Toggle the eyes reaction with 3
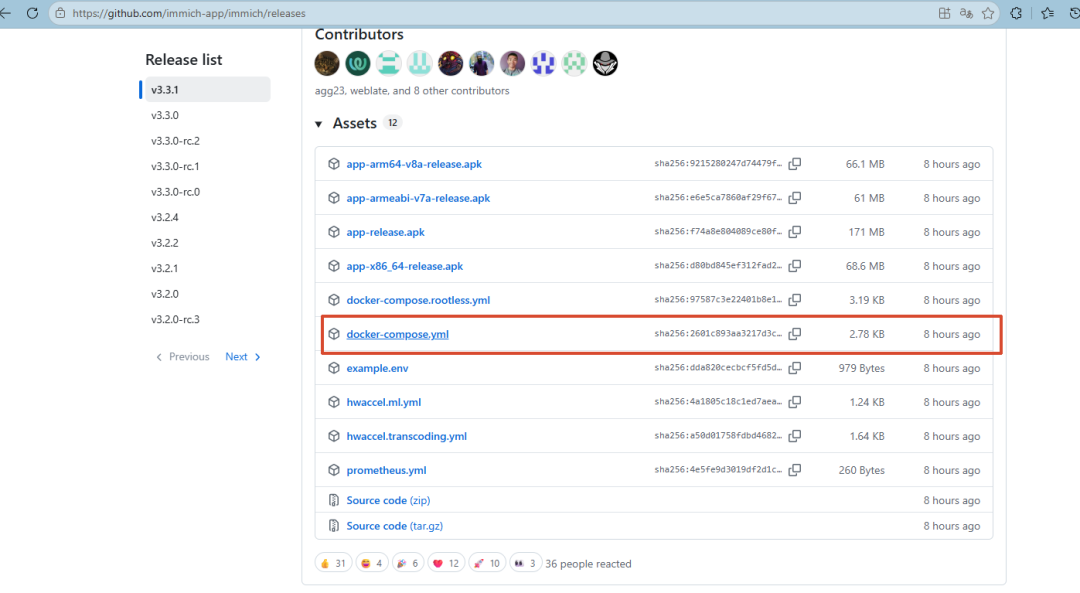This screenshot has width=1080, height=593. point(525,563)
